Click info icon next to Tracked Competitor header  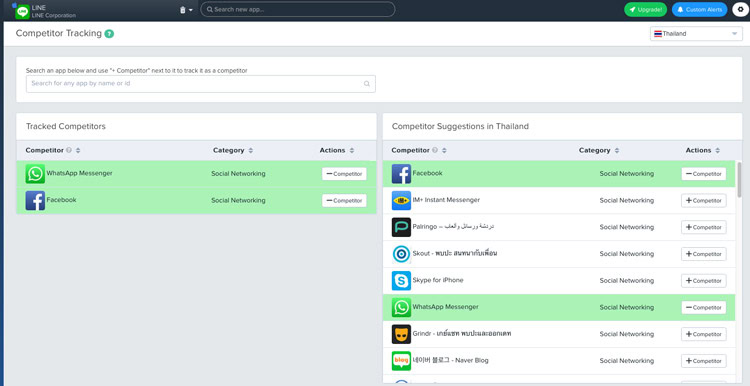point(69,150)
